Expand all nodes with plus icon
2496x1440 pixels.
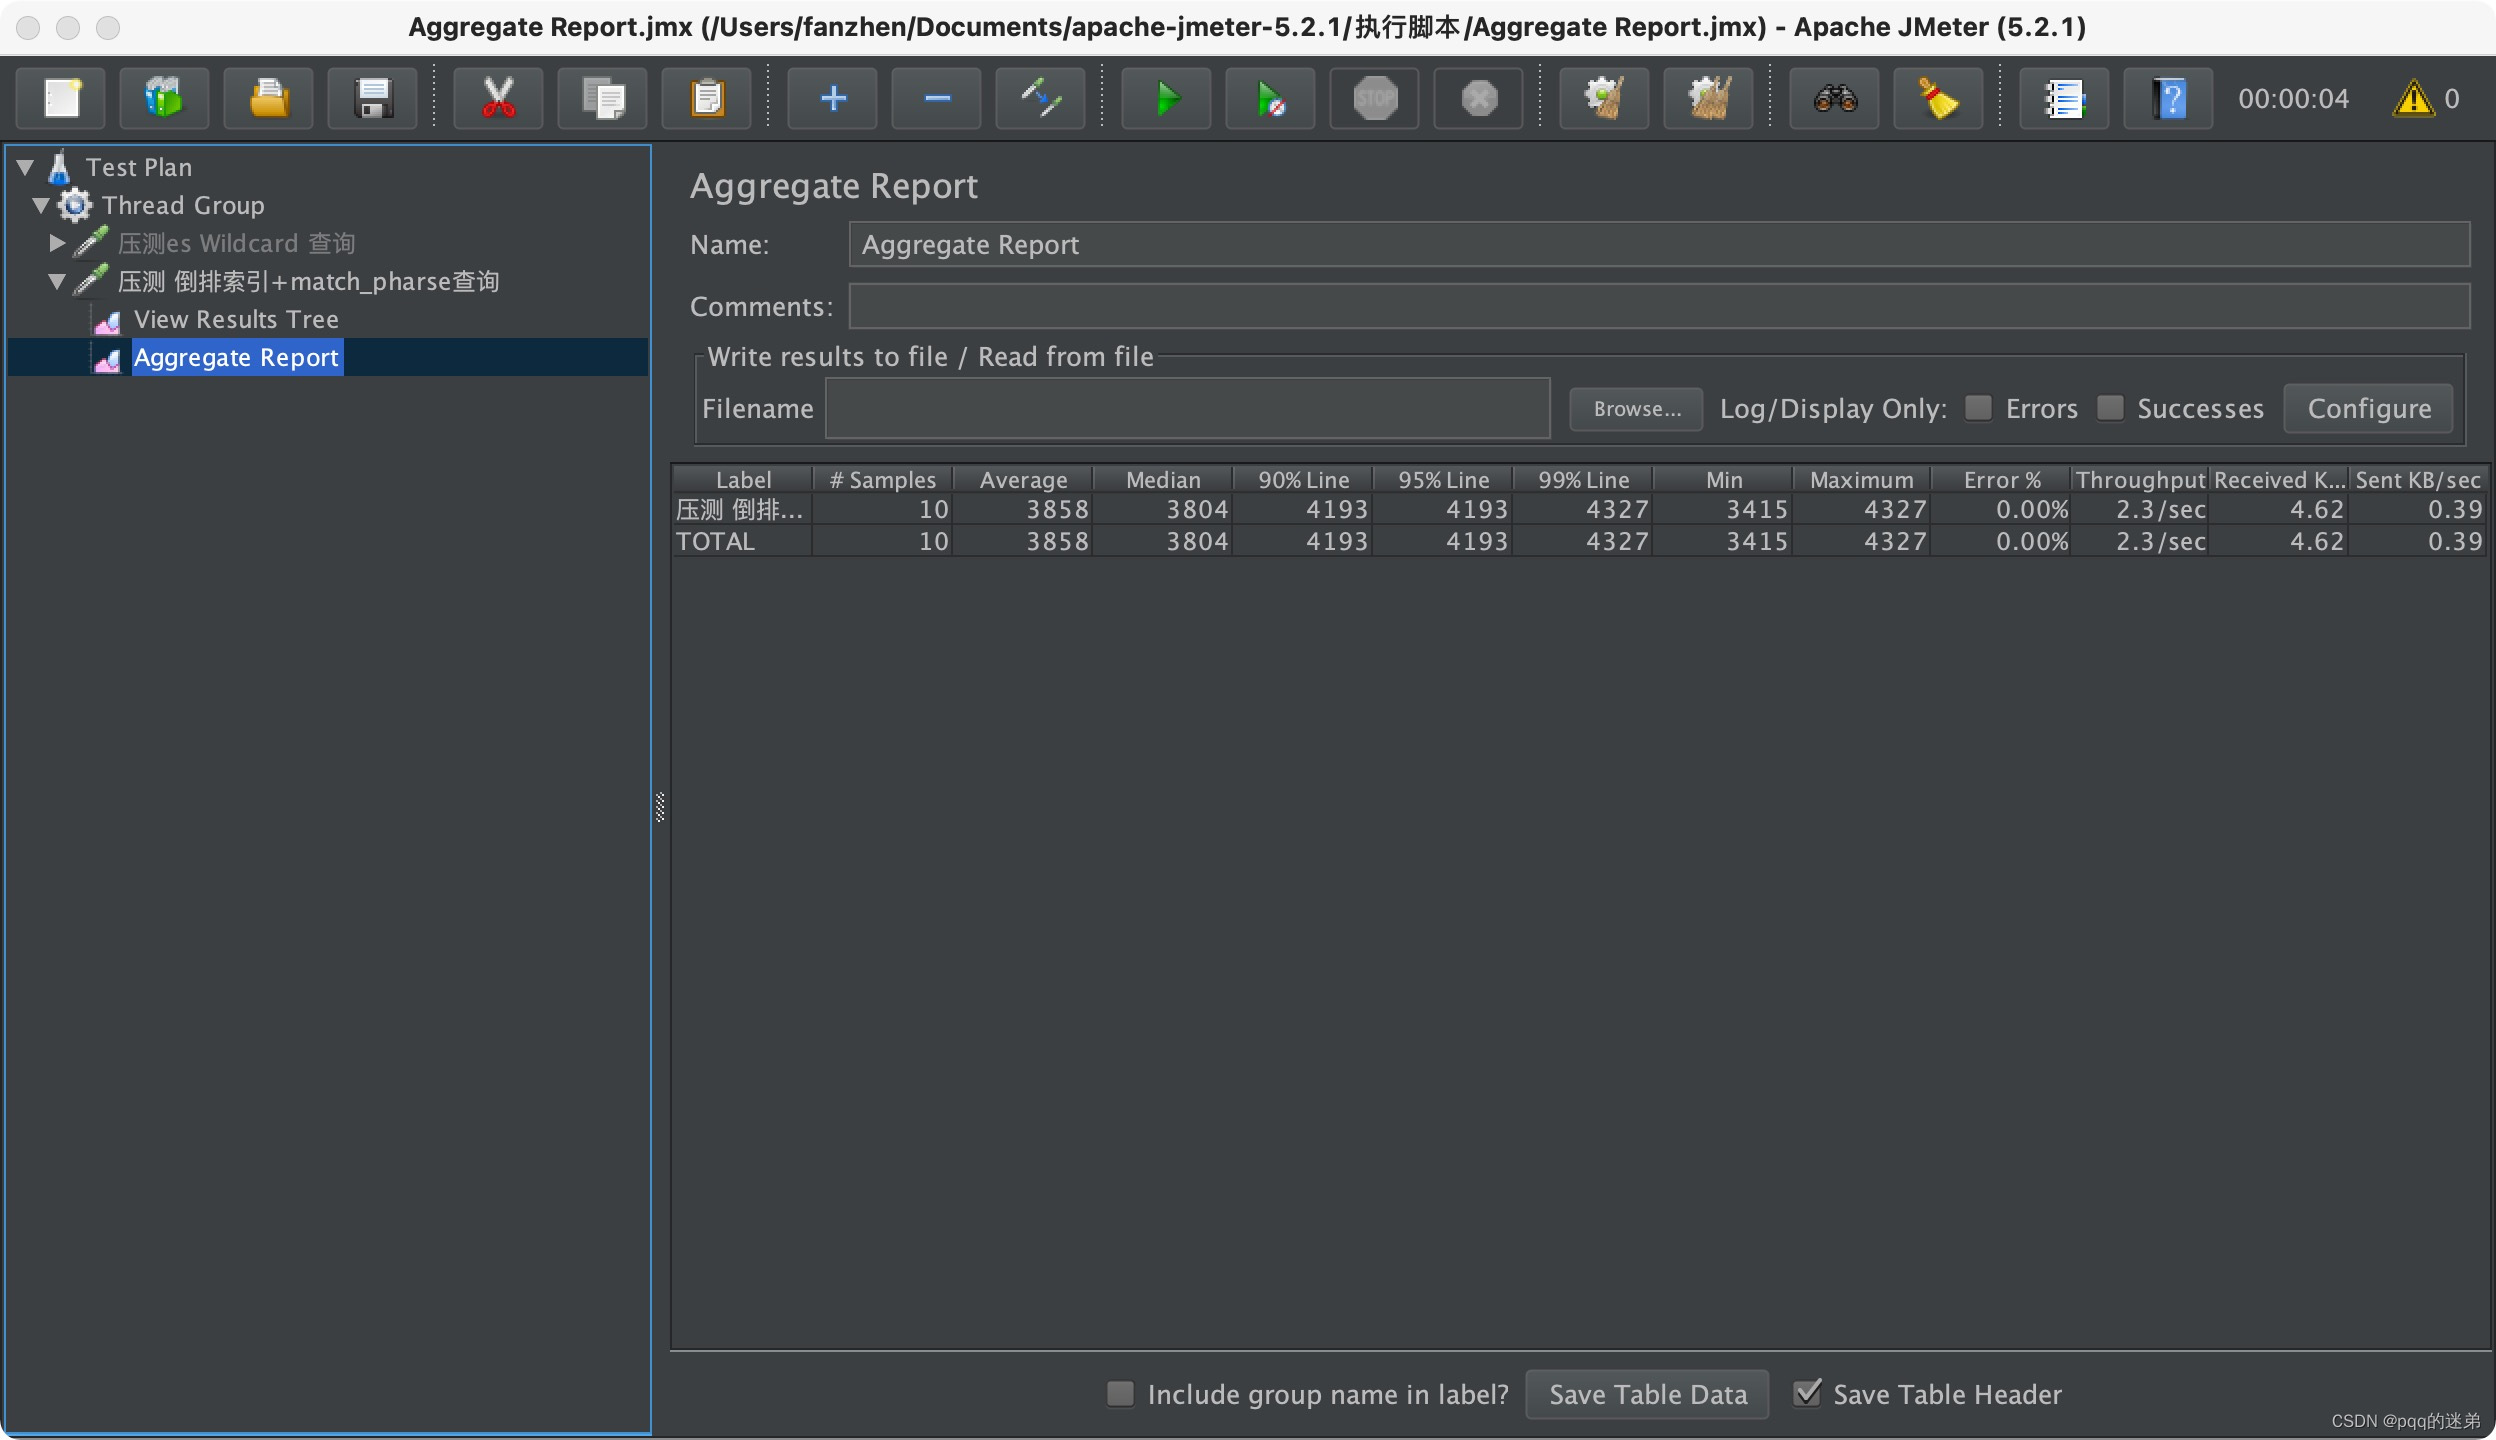point(833,98)
